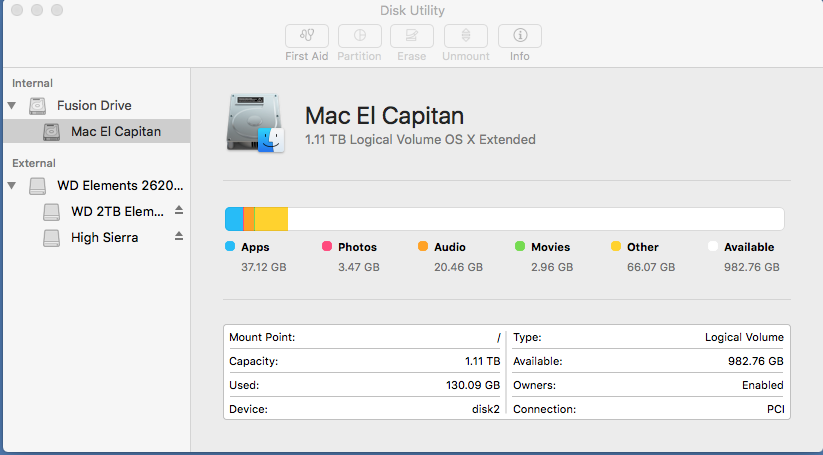The height and width of the screenshot is (455, 823).
Task: Click the orange Audio segment of usage bar
Action: tap(249, 219)
